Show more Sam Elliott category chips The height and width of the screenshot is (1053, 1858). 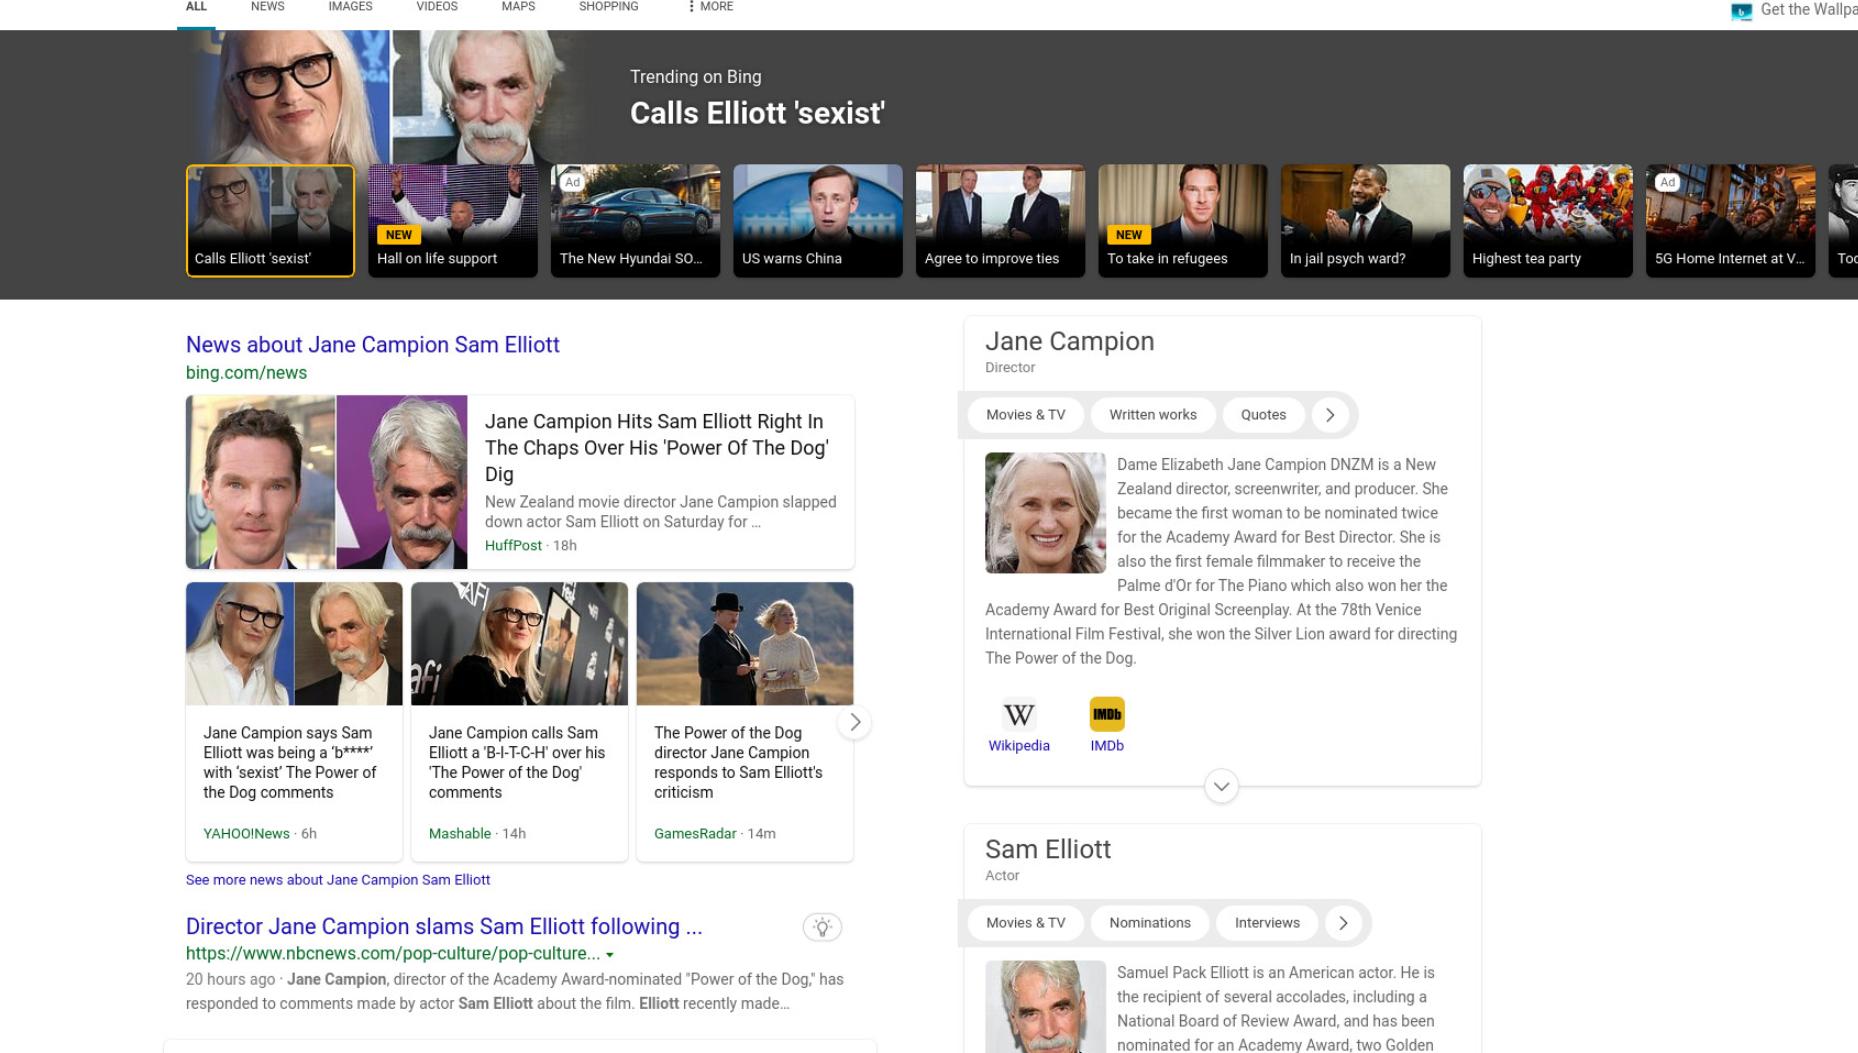point(1343,923)
